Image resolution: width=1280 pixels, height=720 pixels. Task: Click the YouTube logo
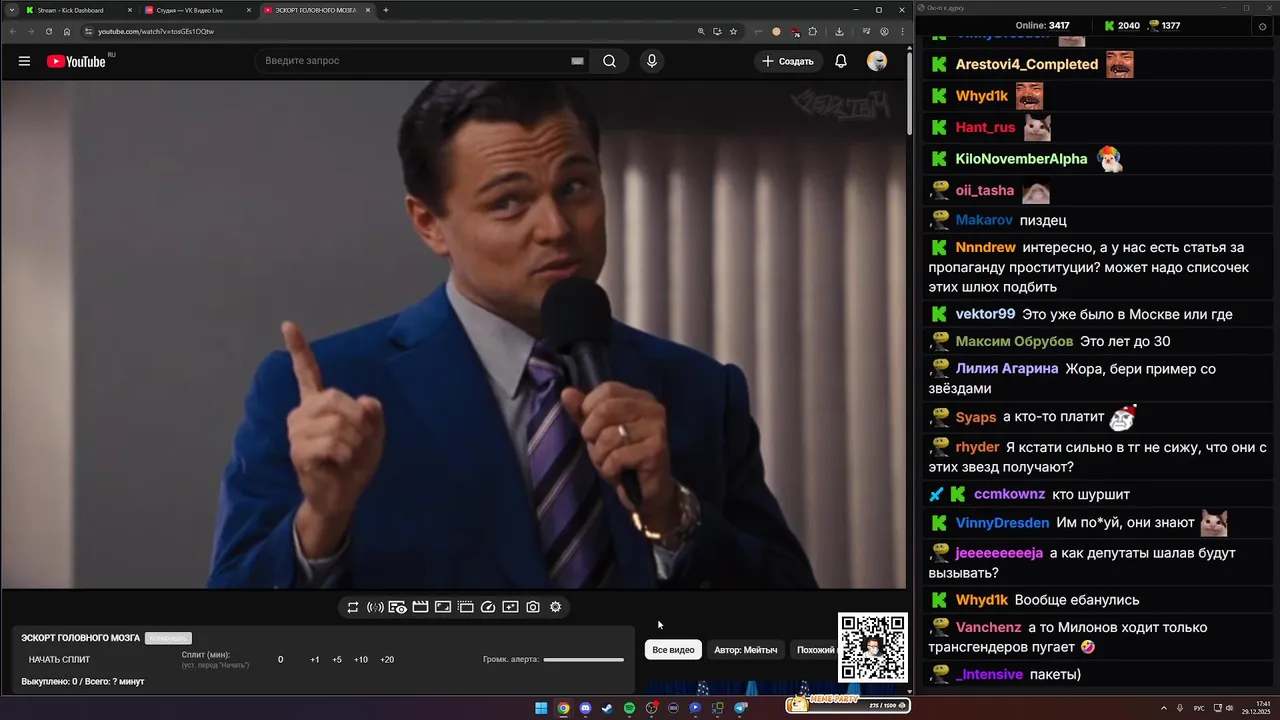point(76,61)
